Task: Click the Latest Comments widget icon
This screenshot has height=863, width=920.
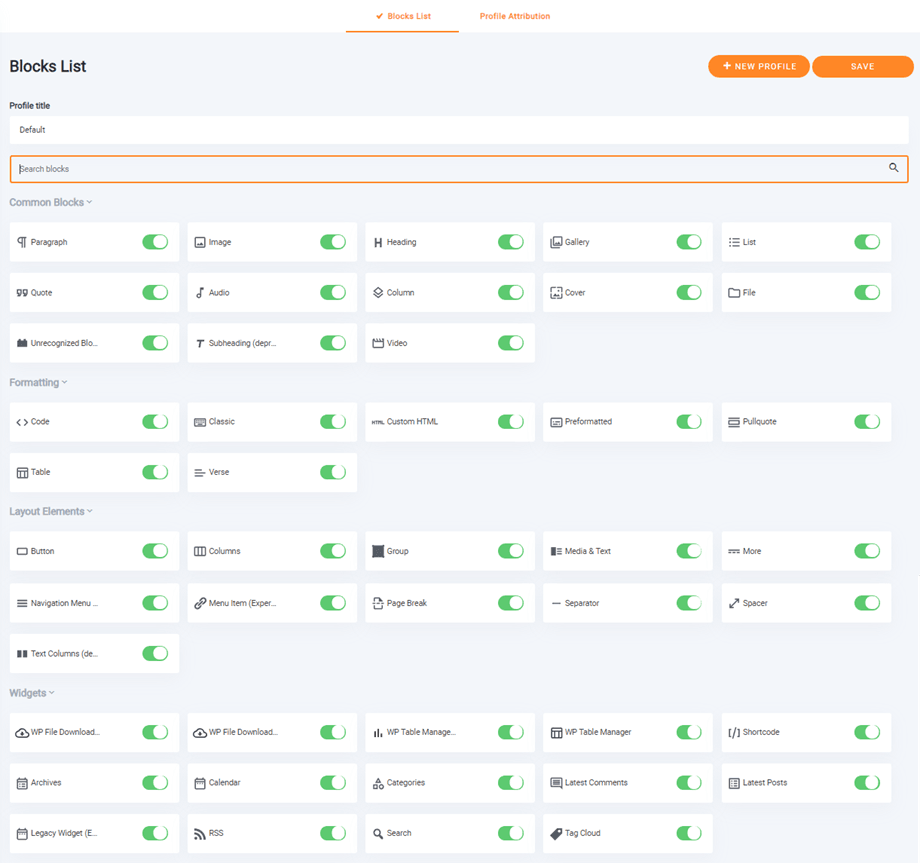Action: click(556, 783)
